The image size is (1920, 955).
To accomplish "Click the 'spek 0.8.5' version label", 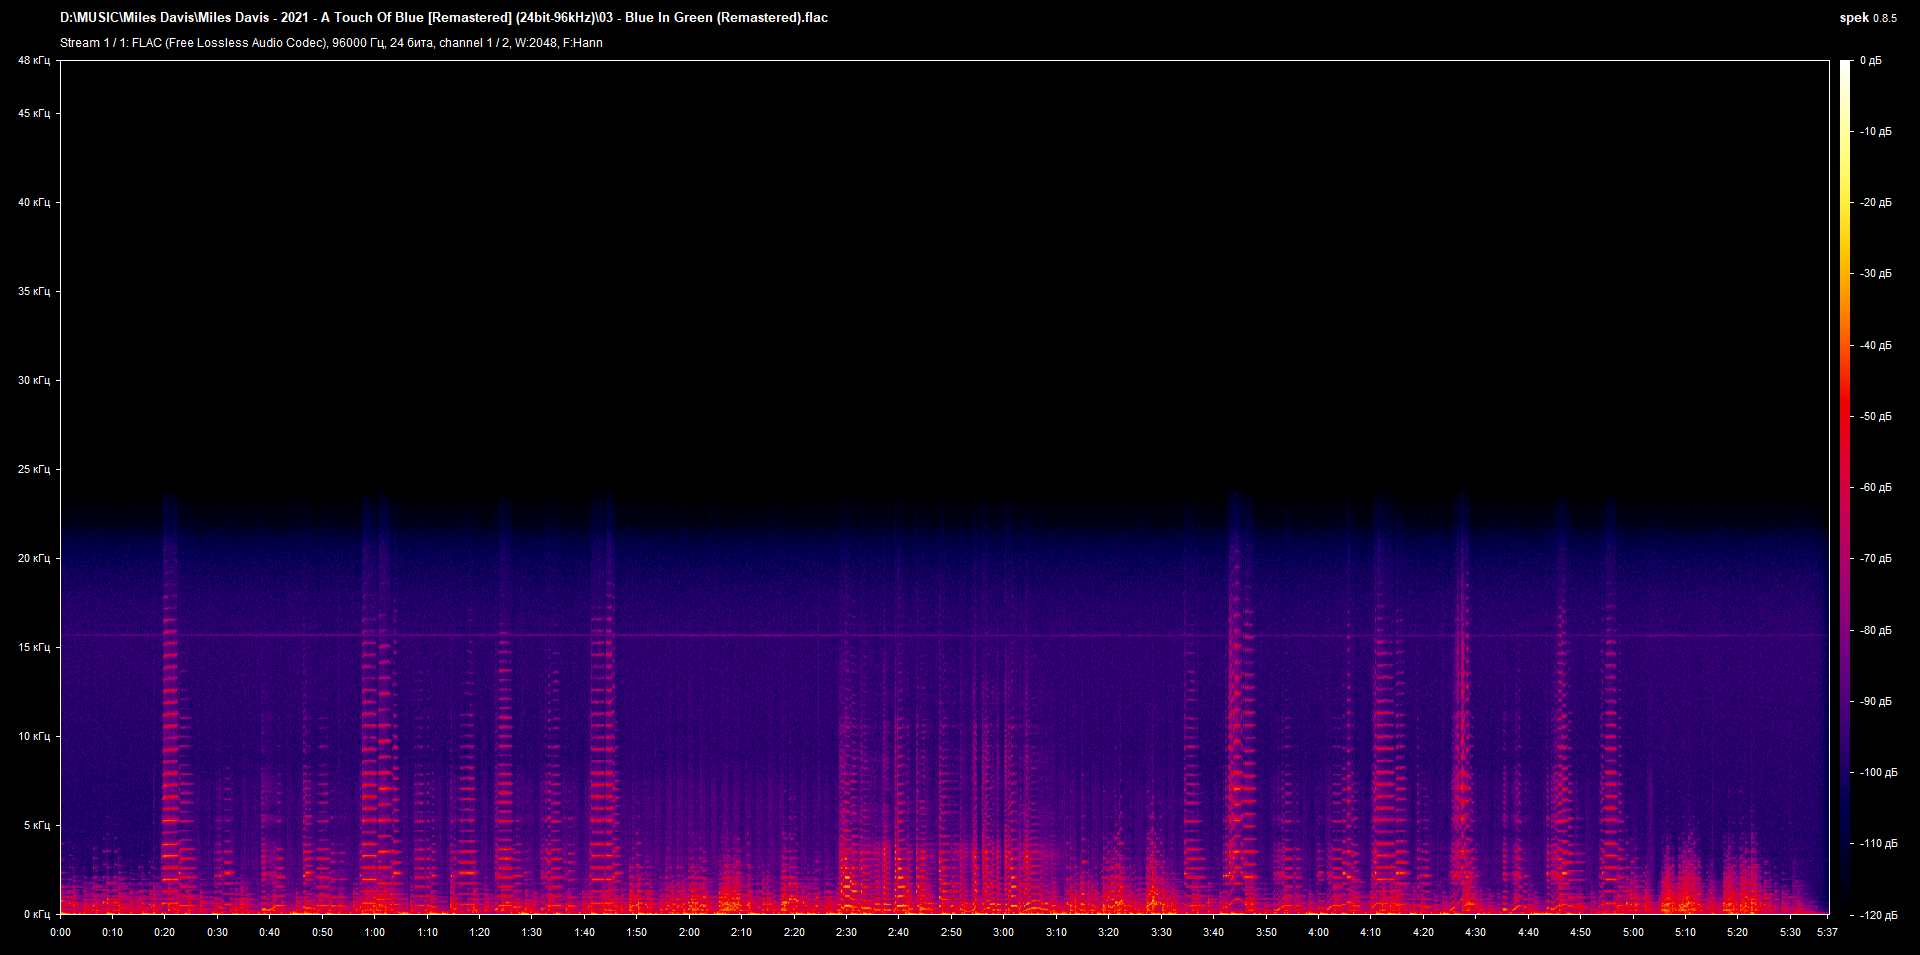I will point(1868,18).
